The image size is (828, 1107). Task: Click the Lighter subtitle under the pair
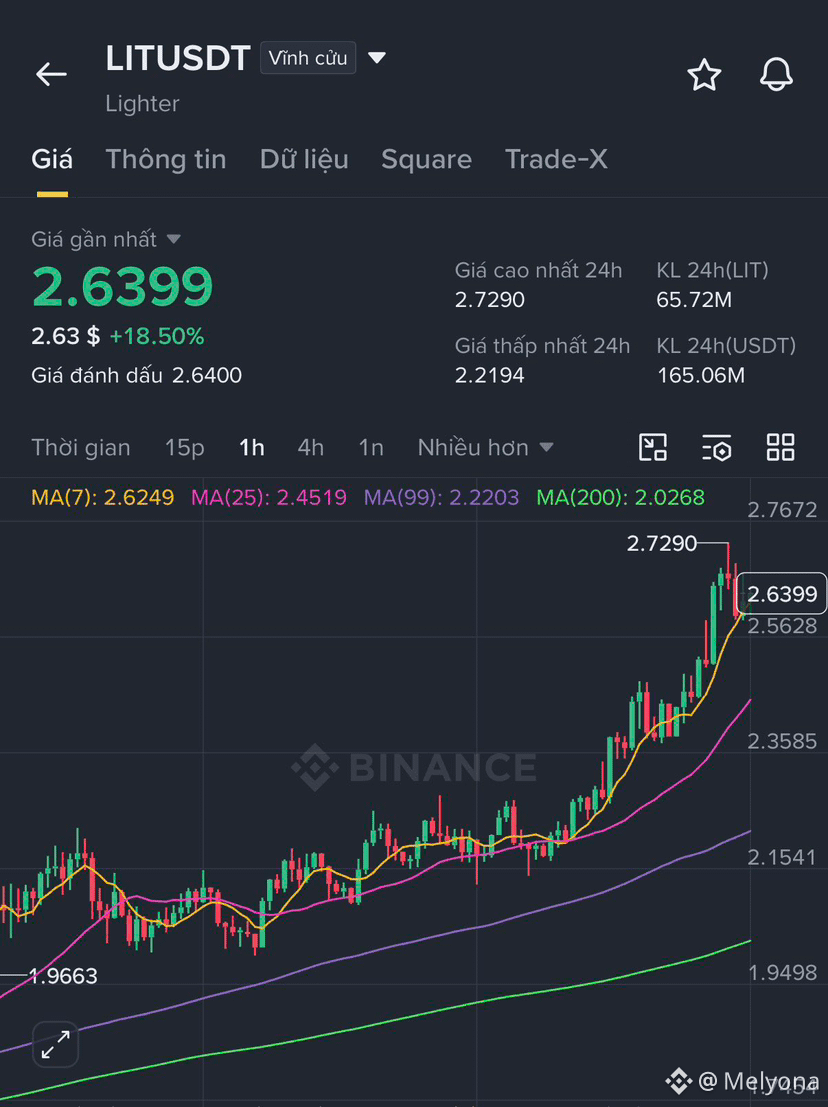point(142,104)
